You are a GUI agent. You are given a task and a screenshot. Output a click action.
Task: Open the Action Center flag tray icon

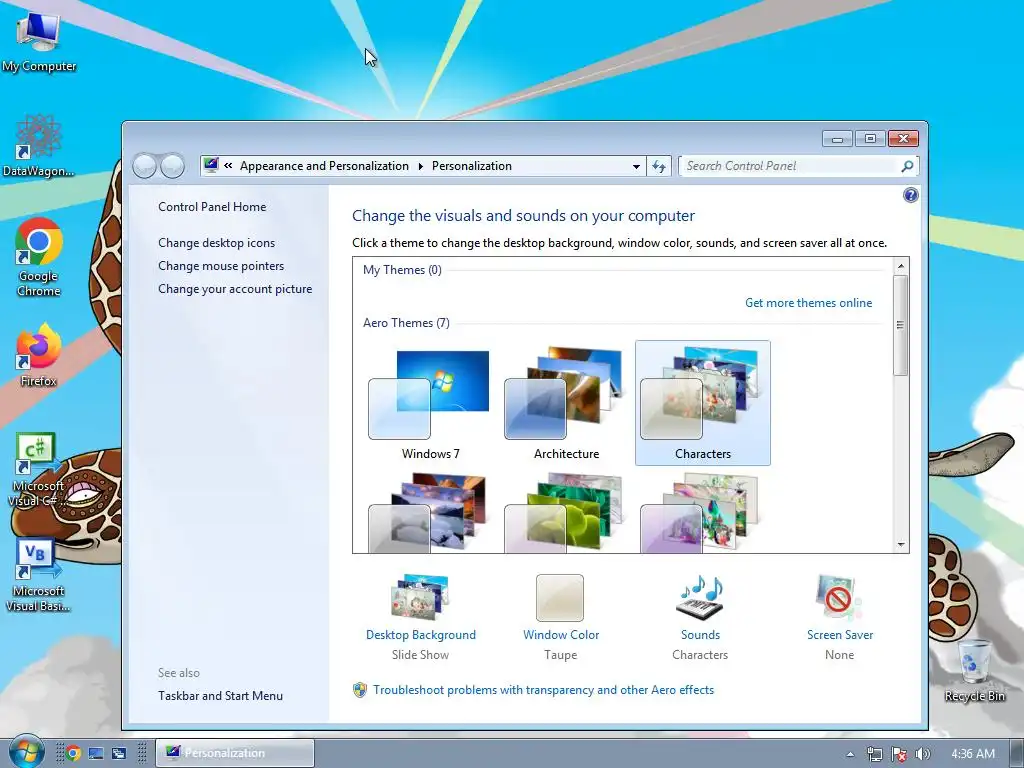(899, 754)
